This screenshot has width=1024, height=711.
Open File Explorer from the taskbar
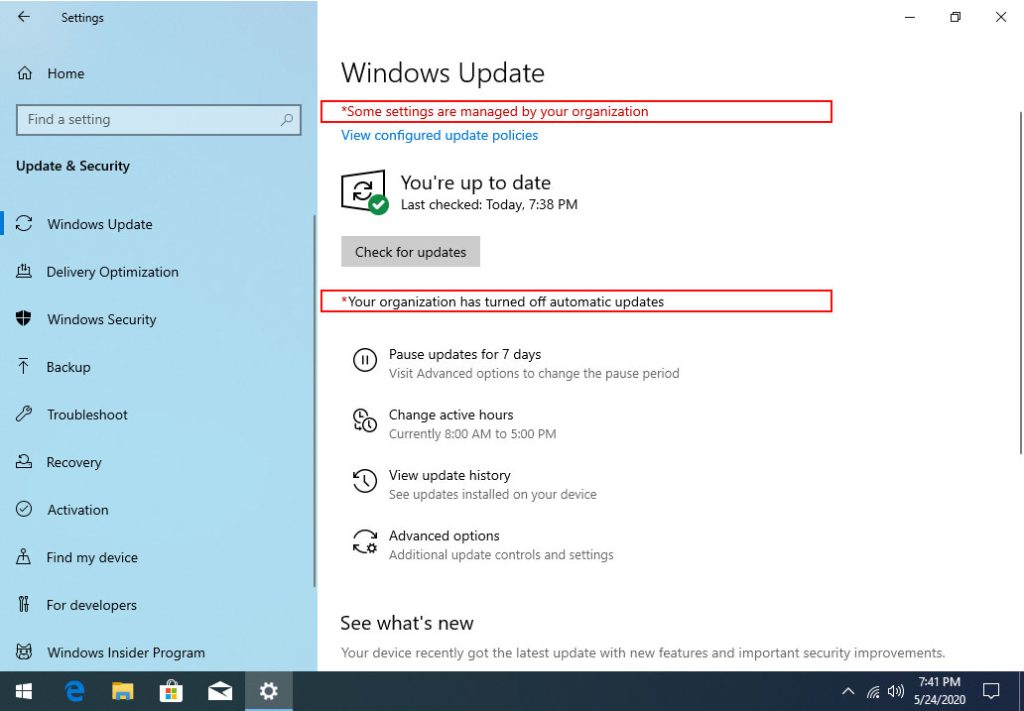click(122, 691)
